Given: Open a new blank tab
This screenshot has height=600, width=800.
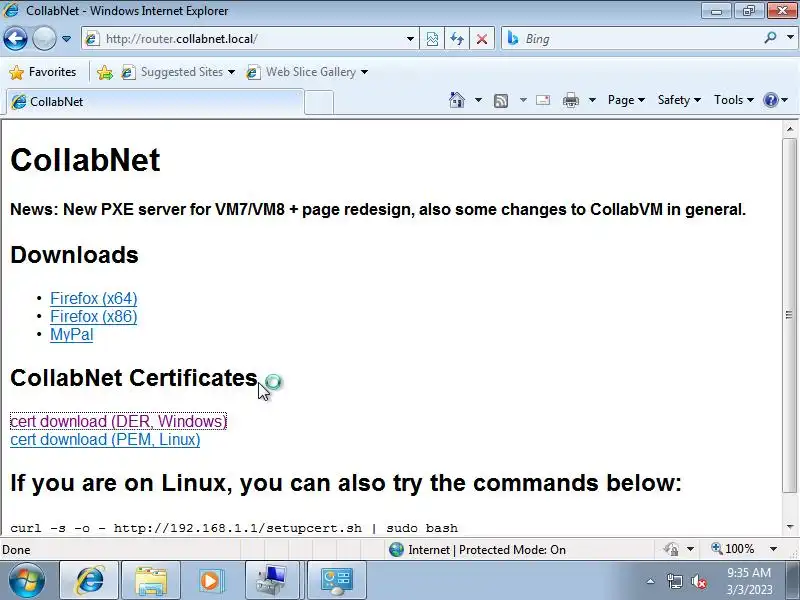Looking at the screenshot, I should tap(319, 102).
